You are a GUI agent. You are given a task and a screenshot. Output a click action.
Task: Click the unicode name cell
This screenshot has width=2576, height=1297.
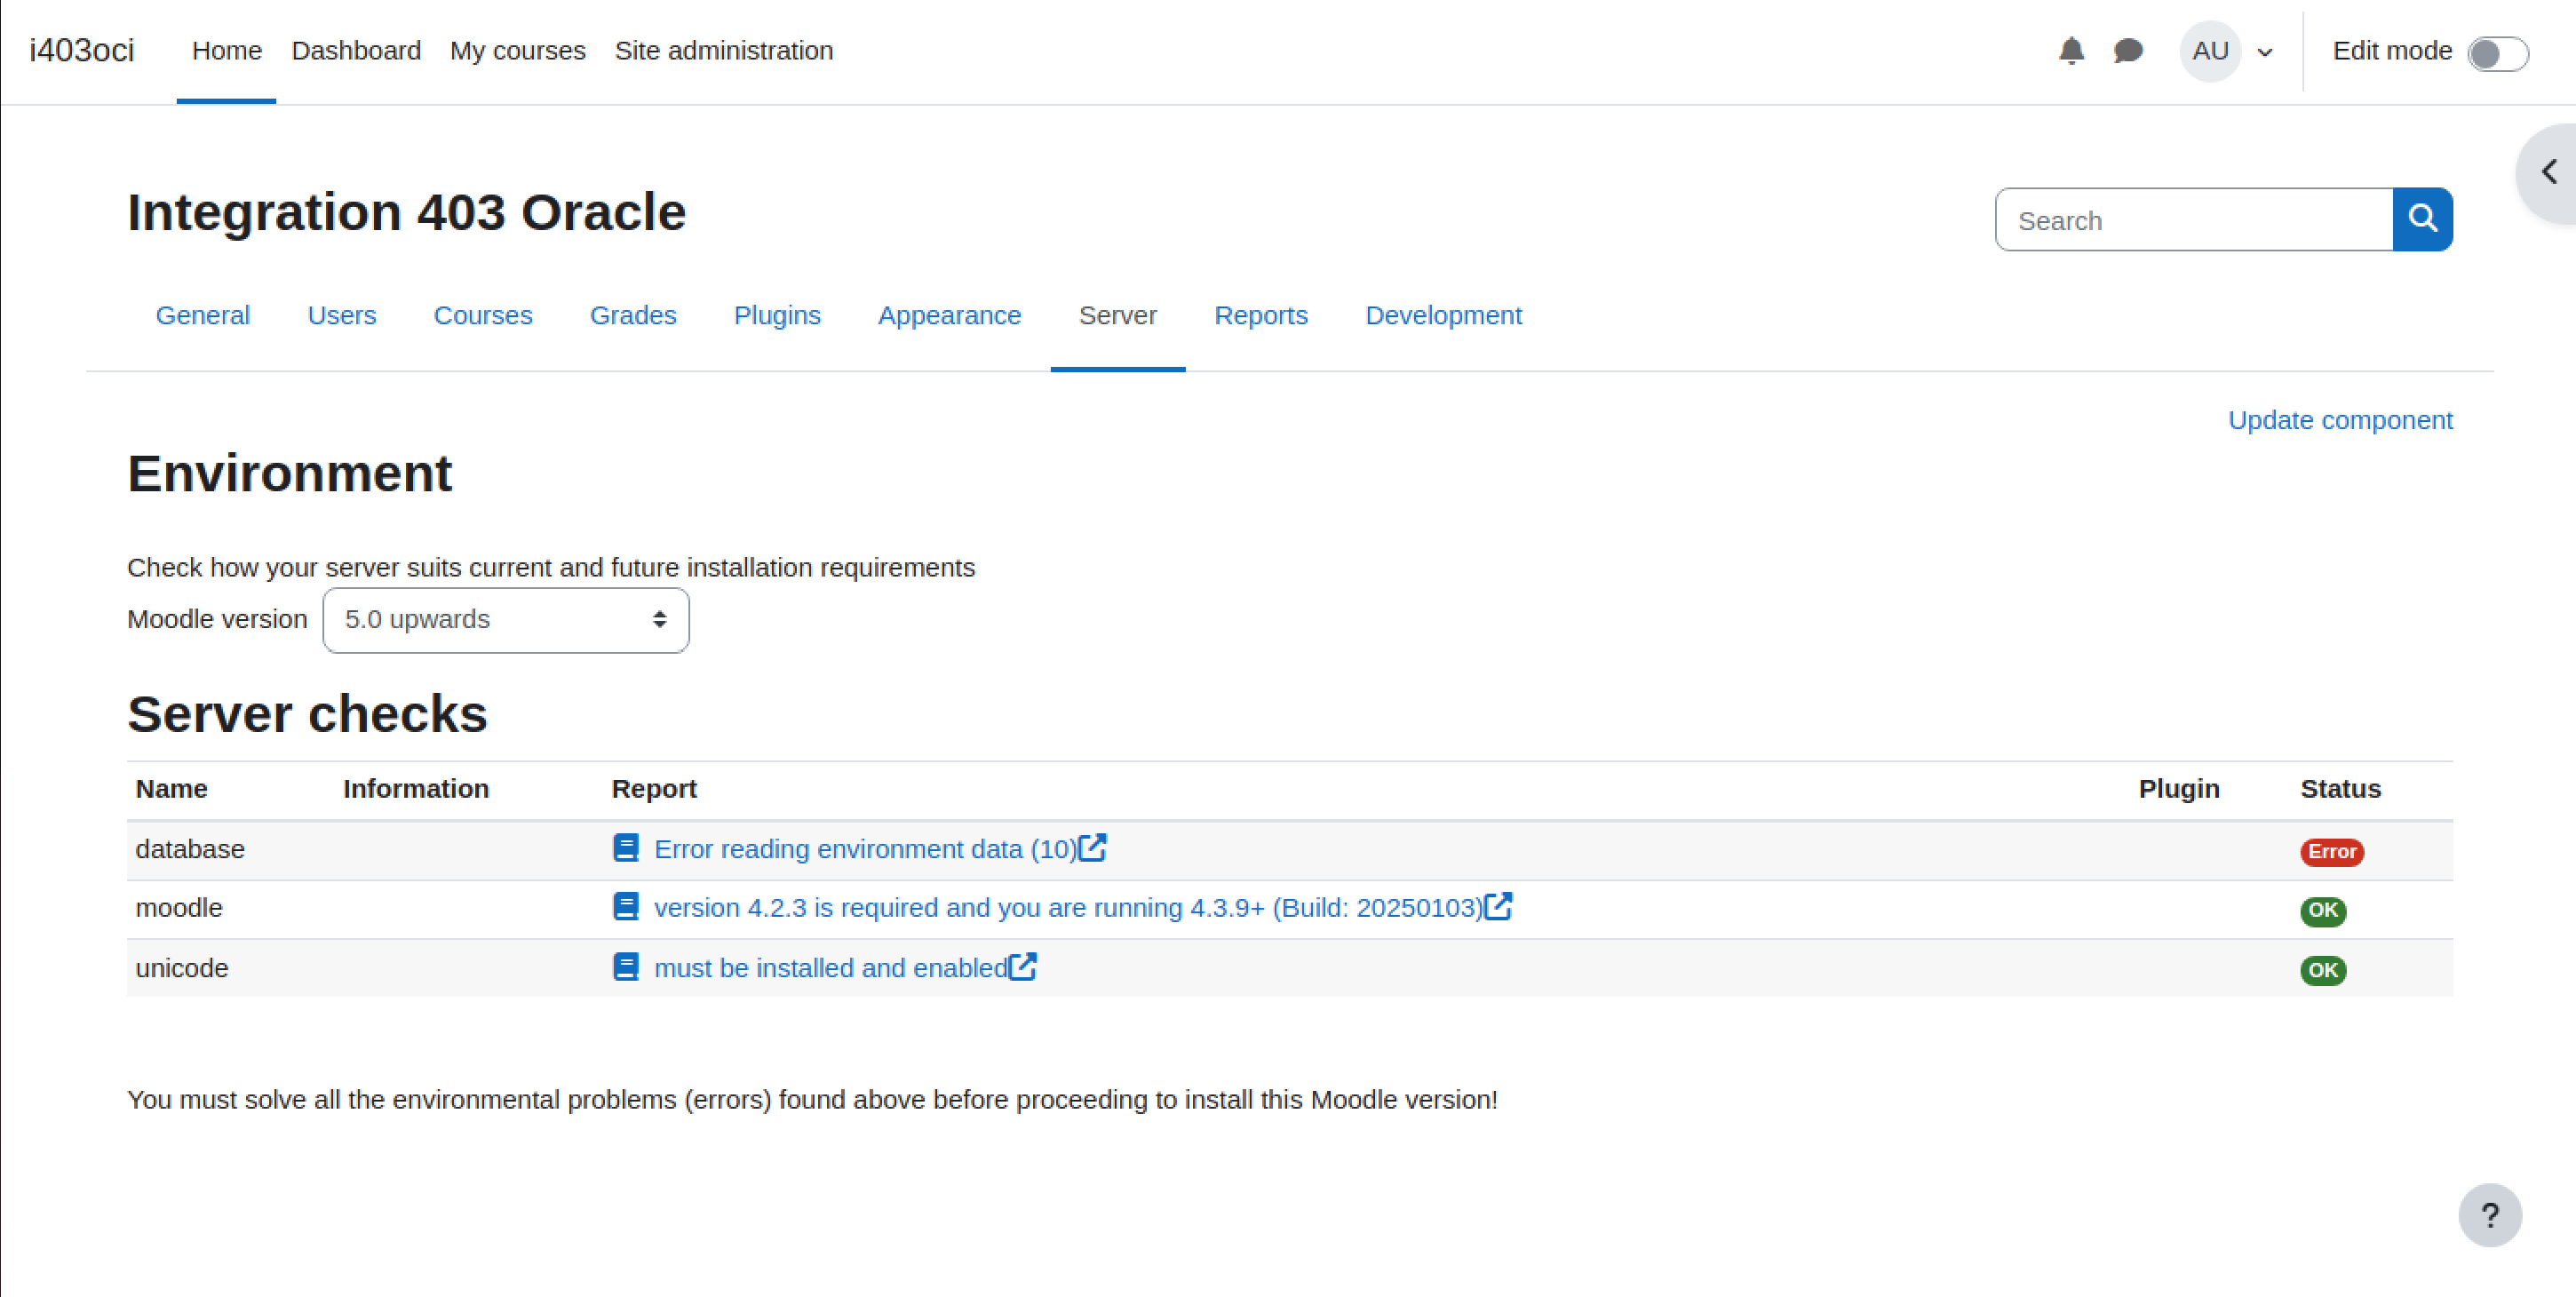(182, 968)
